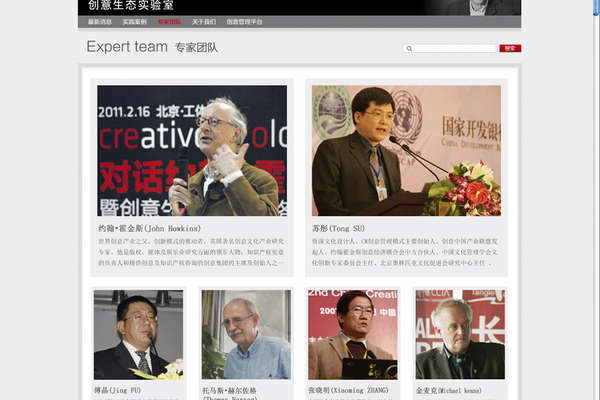Screen dimensions: 600x400
Task: Go to the 实践案例 menu item
Action: (x=135, y=22)
